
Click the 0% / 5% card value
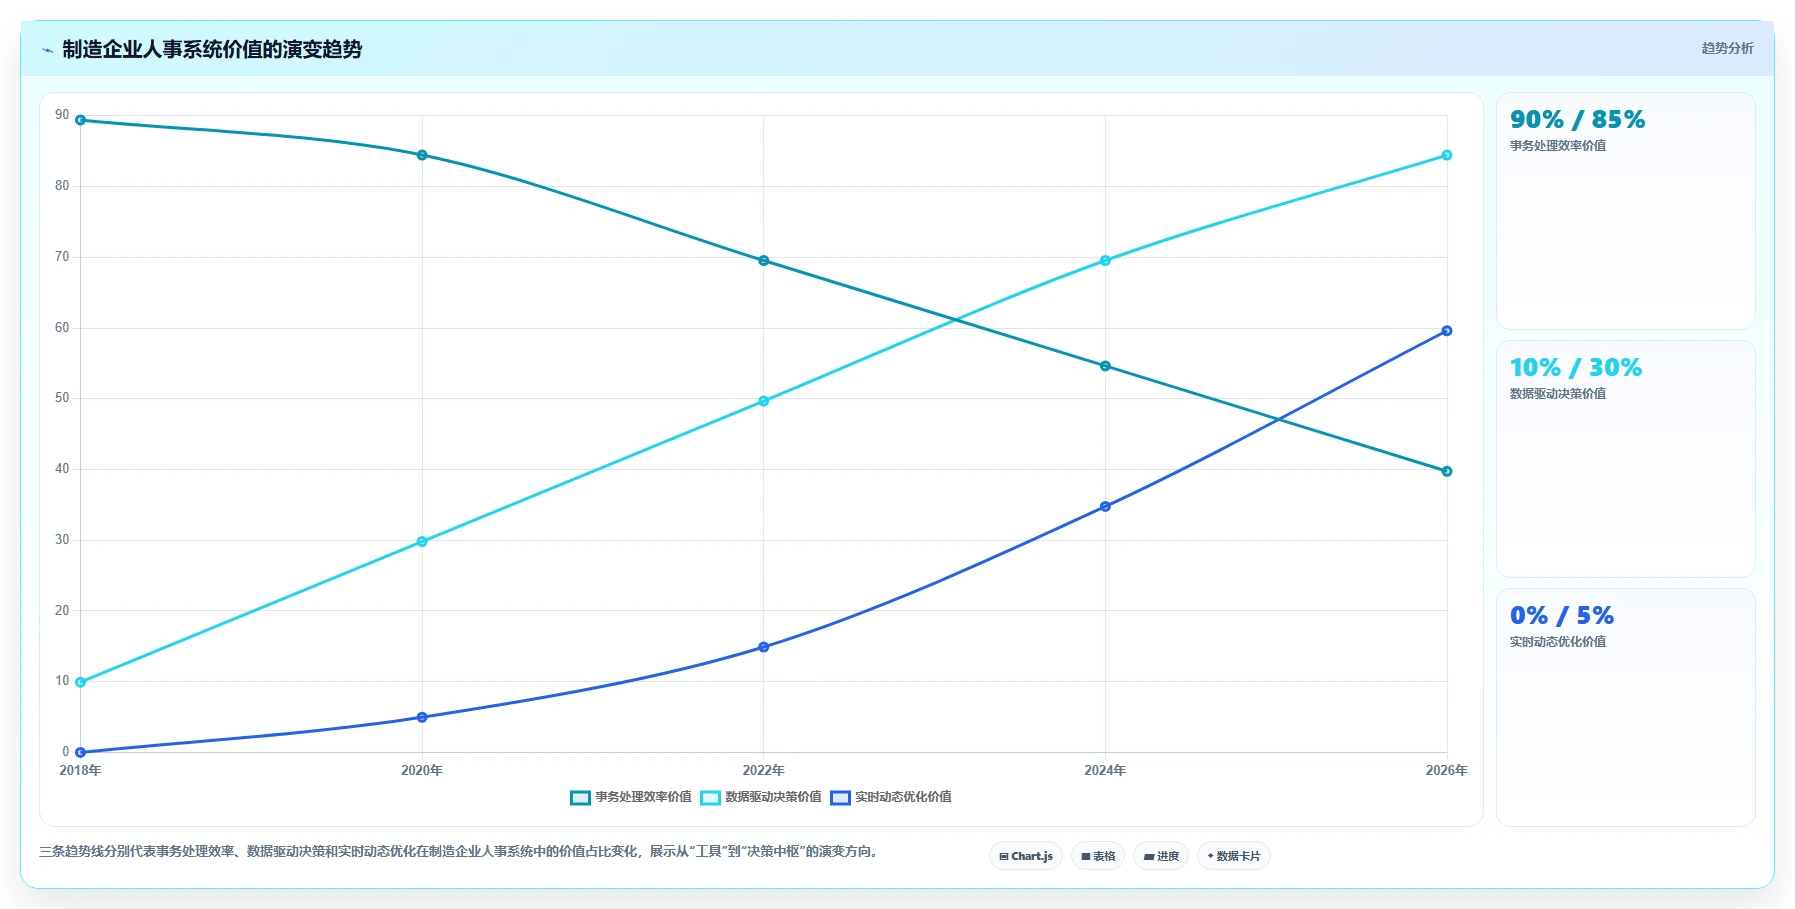point(1562,616)
